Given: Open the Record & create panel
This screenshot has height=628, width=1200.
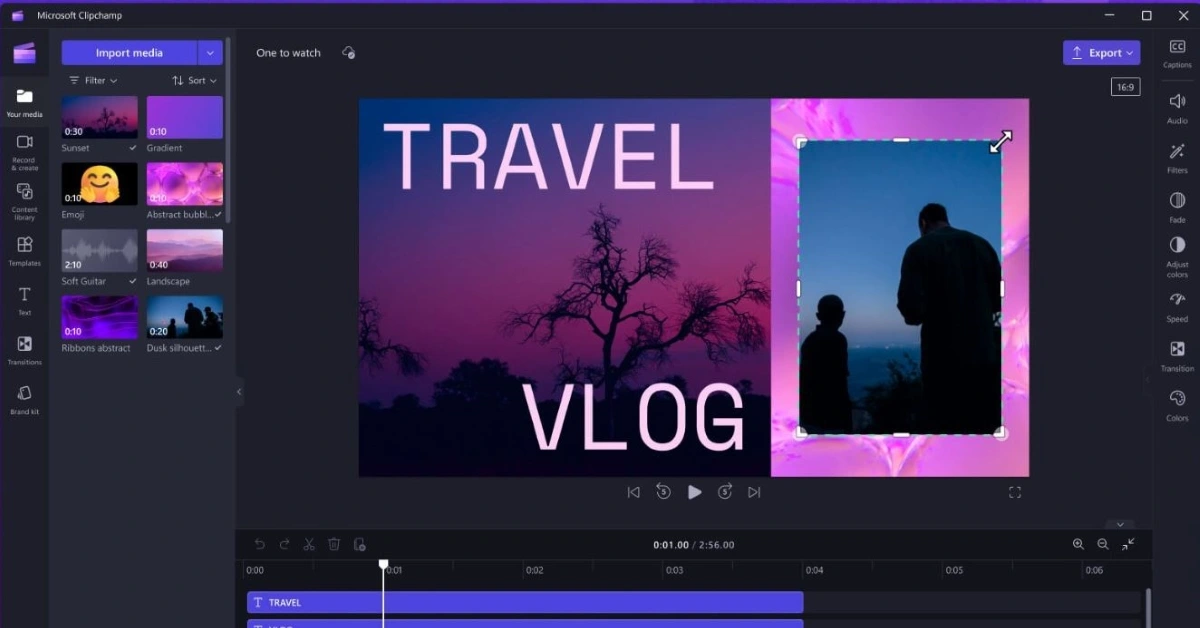Looking at the screenshot, I should (x=24, y=150).
